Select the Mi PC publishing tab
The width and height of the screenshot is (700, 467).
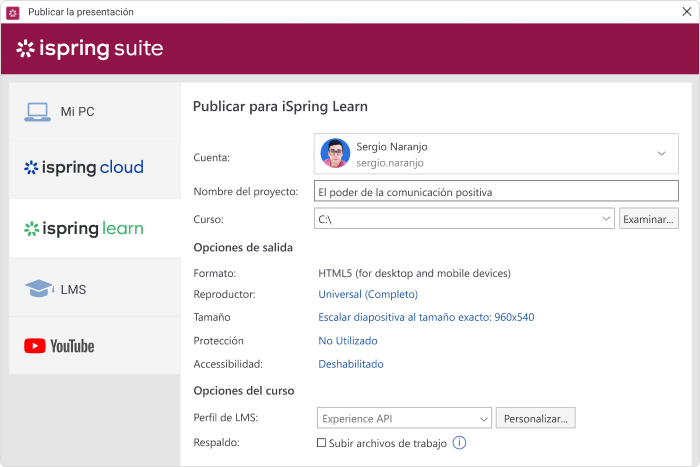(x=95, y=112)
